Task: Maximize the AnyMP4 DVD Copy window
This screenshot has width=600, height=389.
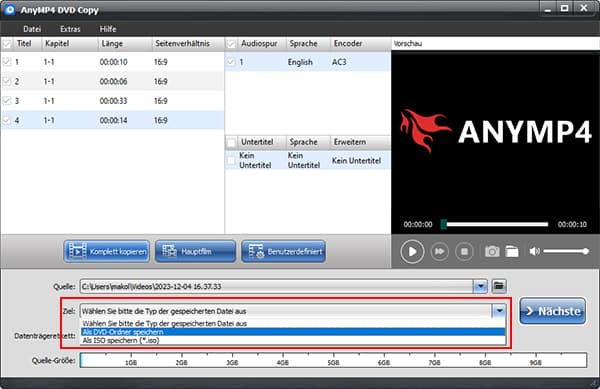Action: (x=564, y=8)
